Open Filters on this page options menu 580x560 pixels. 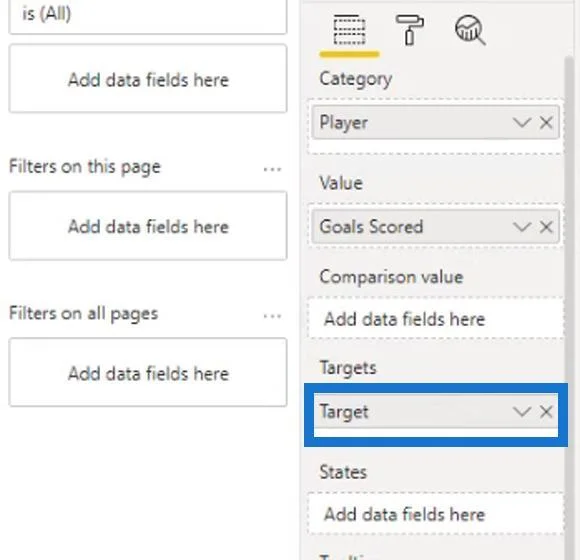click(x=272, y=169)
